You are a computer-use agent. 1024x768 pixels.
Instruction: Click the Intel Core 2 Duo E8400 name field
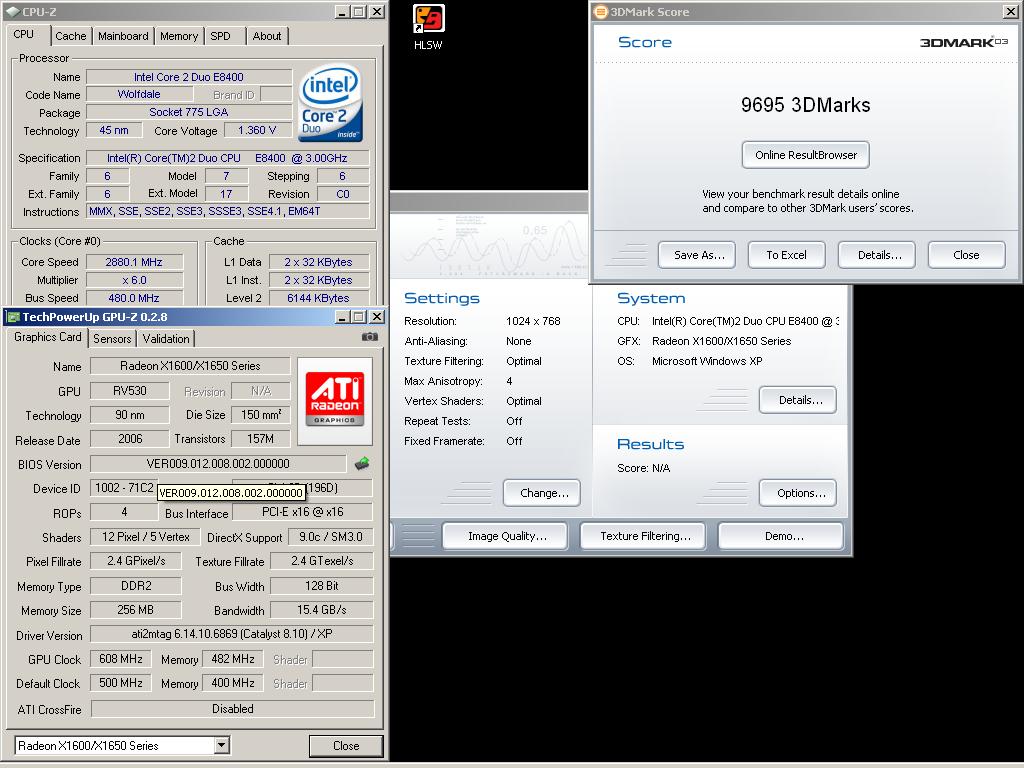(x=189, y=77)
